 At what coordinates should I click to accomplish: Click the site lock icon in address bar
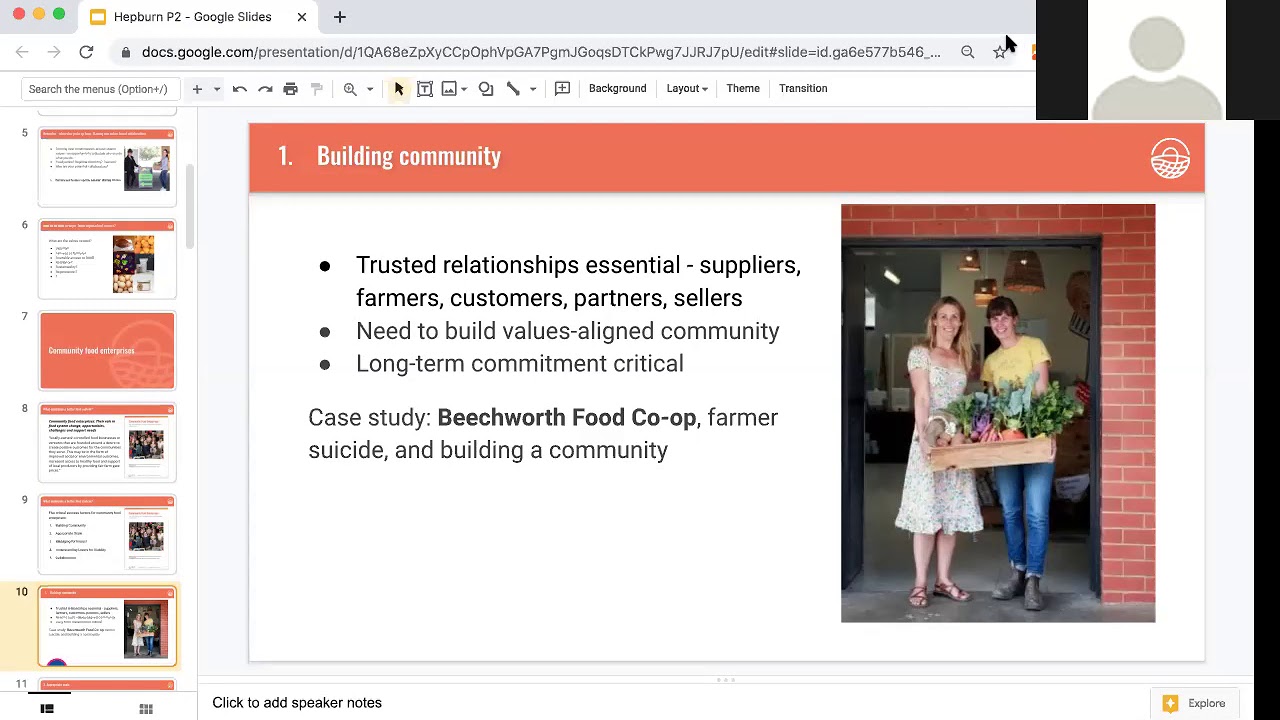pos(125,52)
